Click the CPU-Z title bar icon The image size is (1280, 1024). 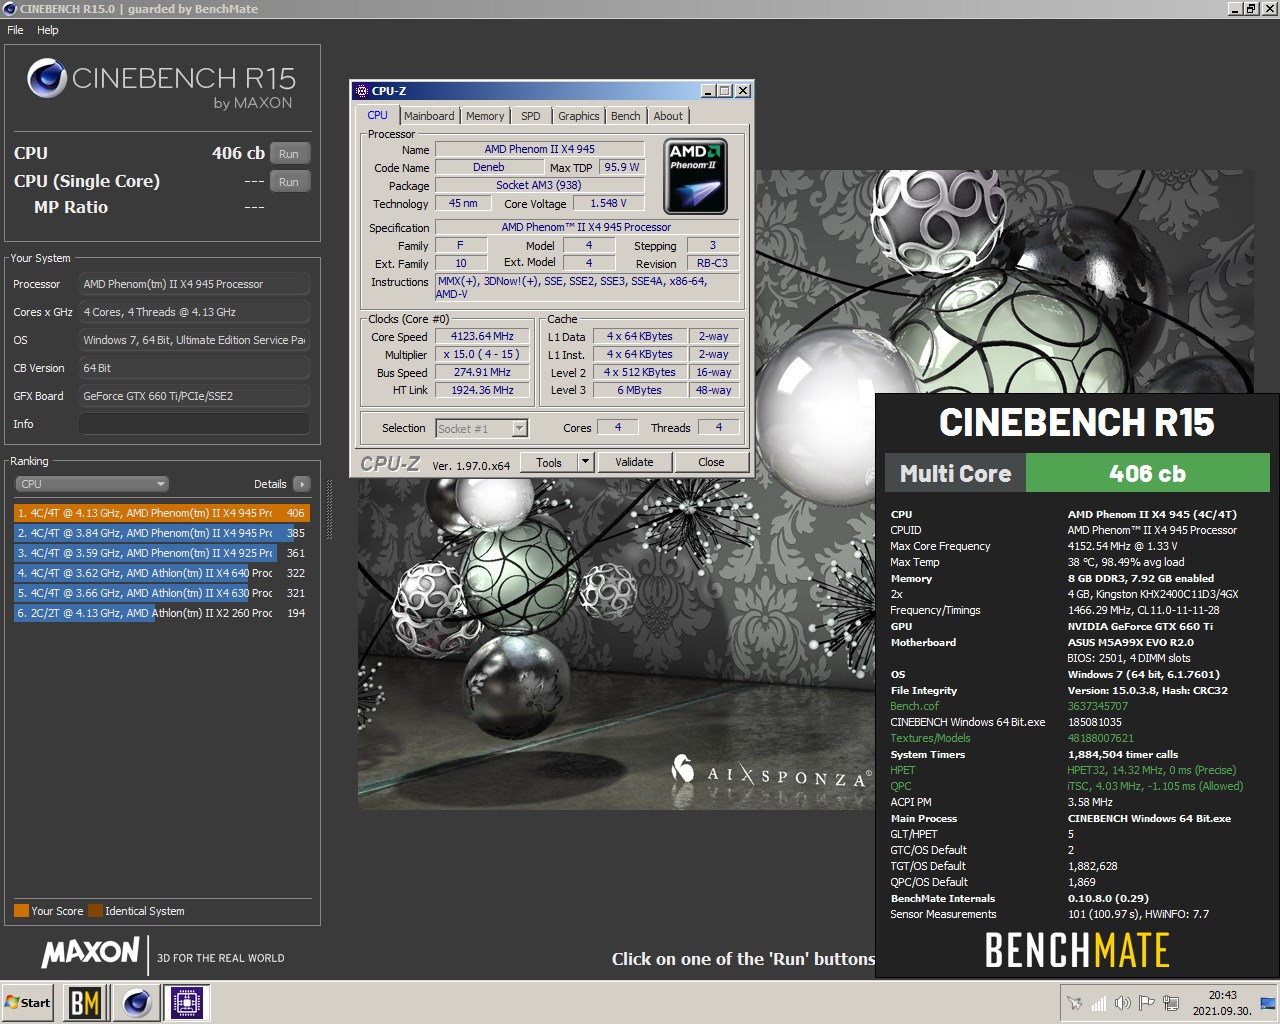362,91
